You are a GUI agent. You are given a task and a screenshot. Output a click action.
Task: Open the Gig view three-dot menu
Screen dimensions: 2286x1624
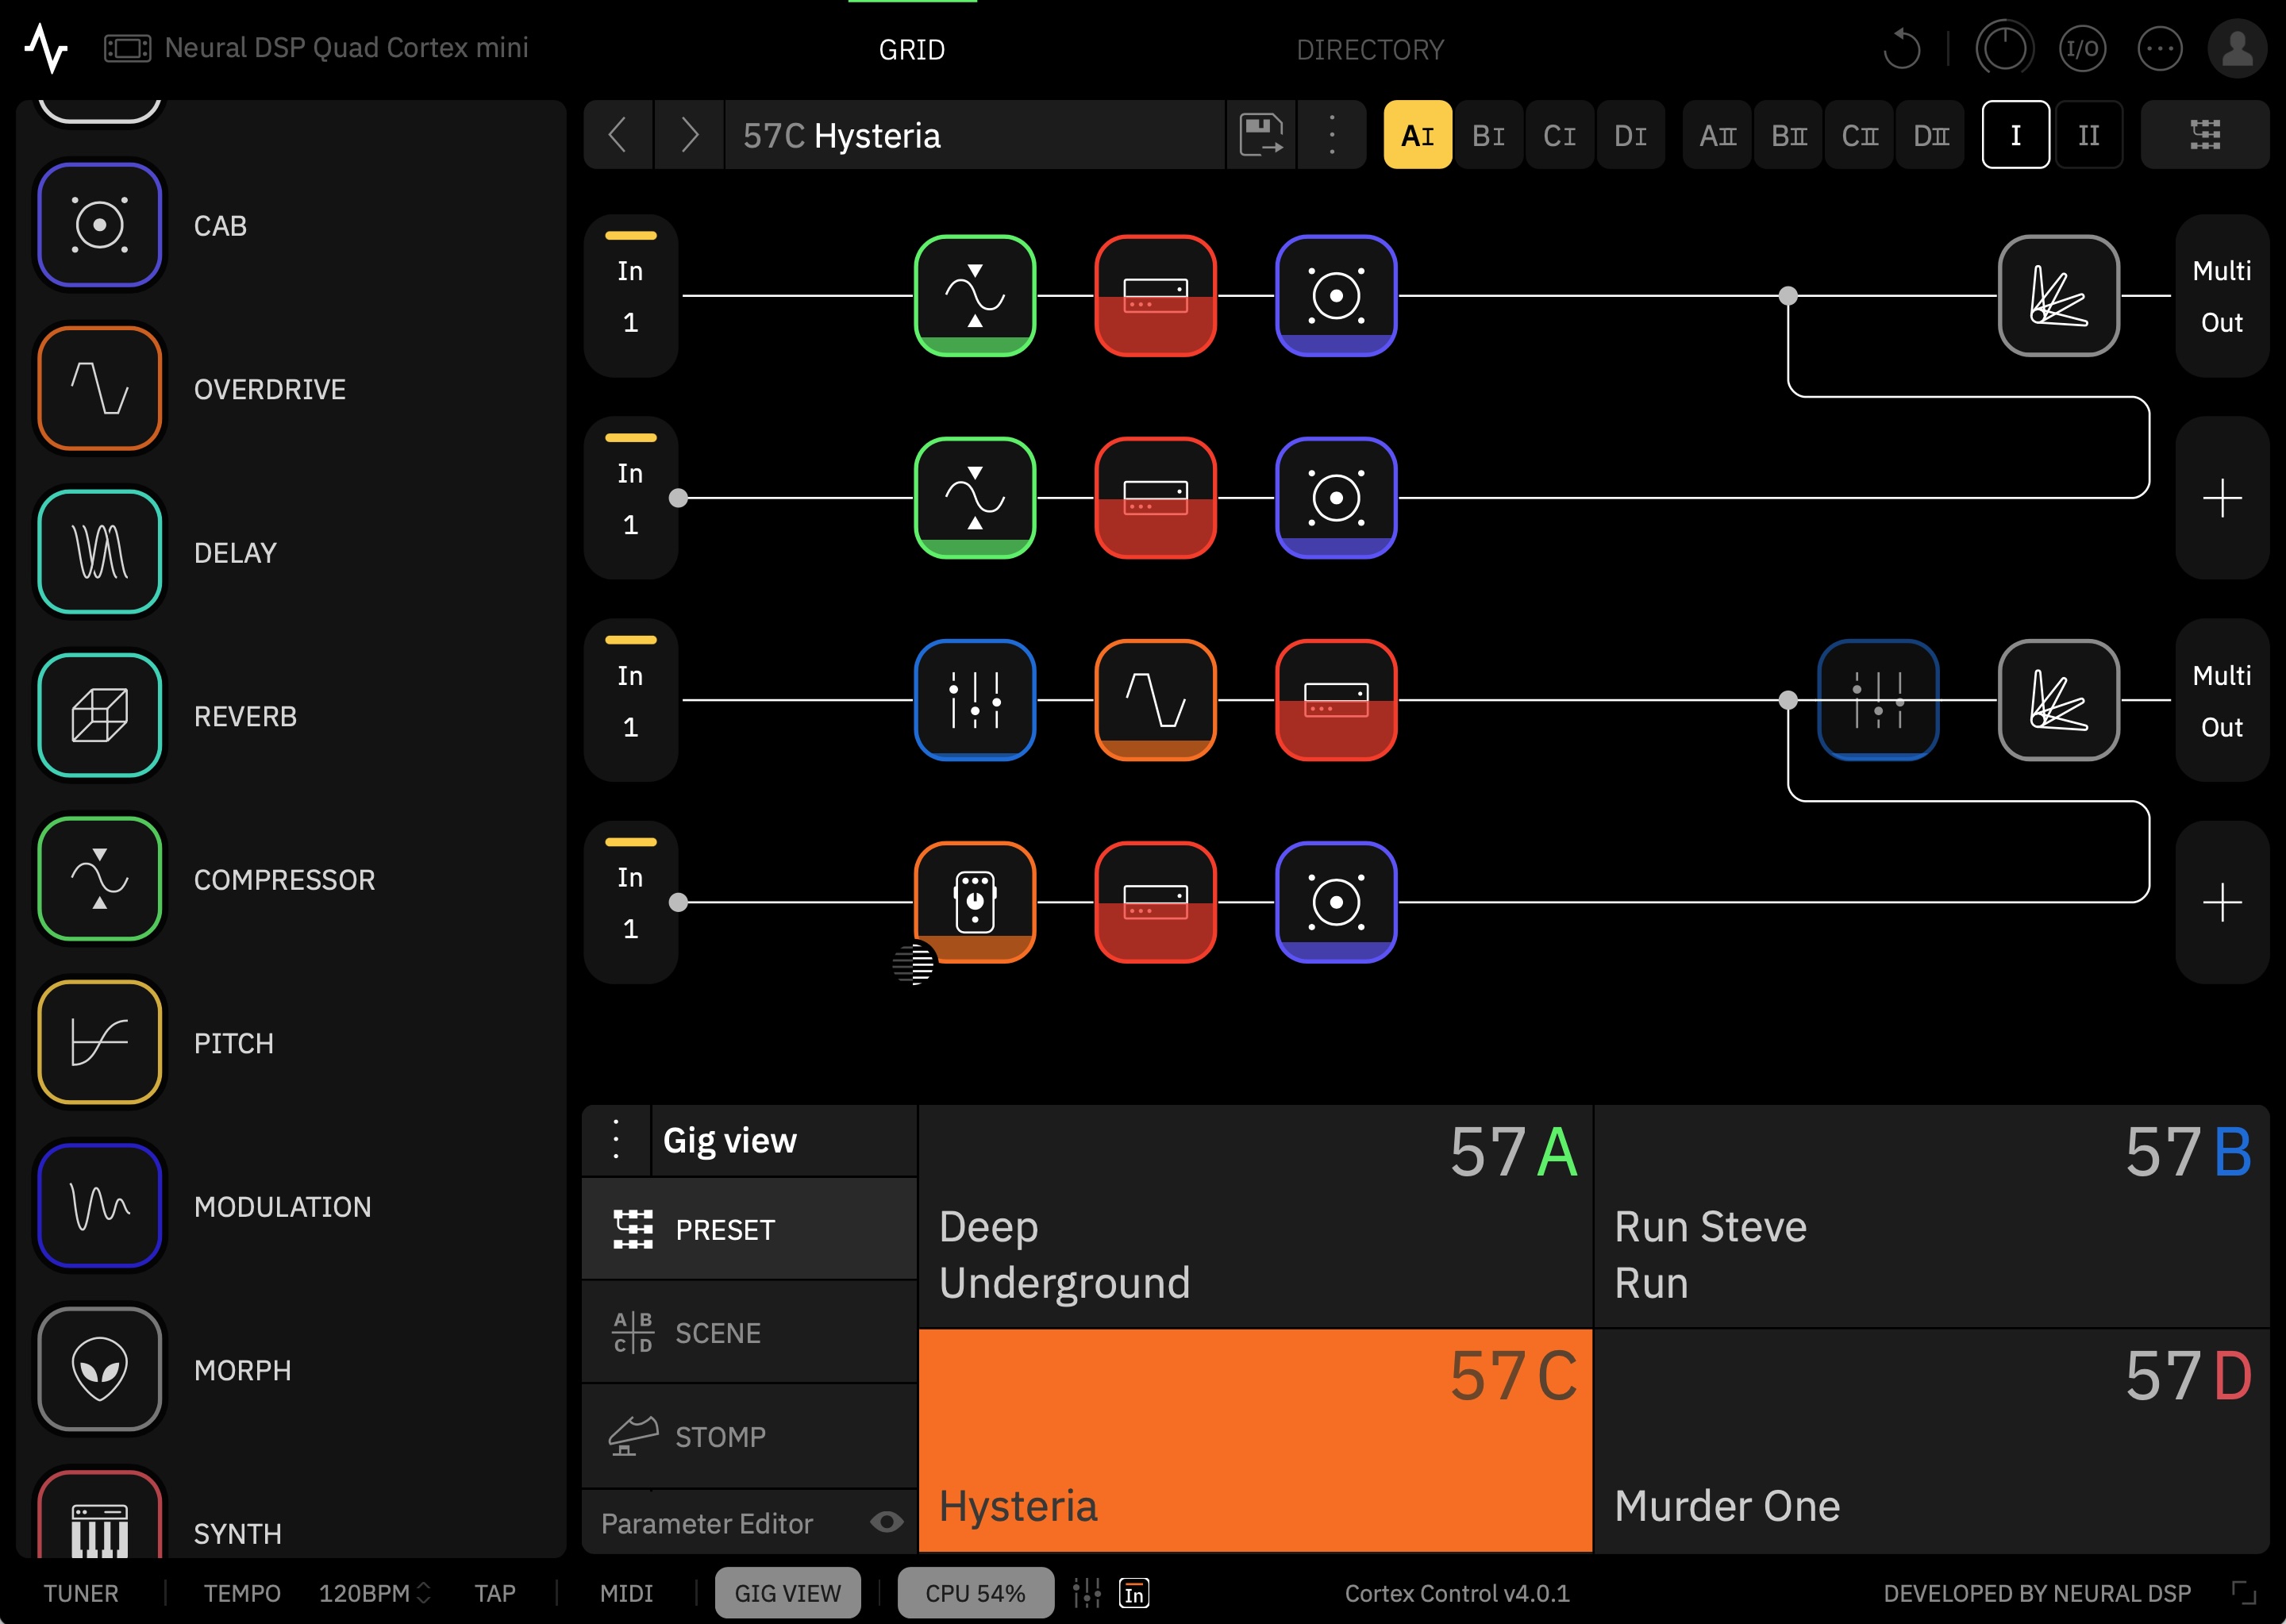coord(616,1140)
